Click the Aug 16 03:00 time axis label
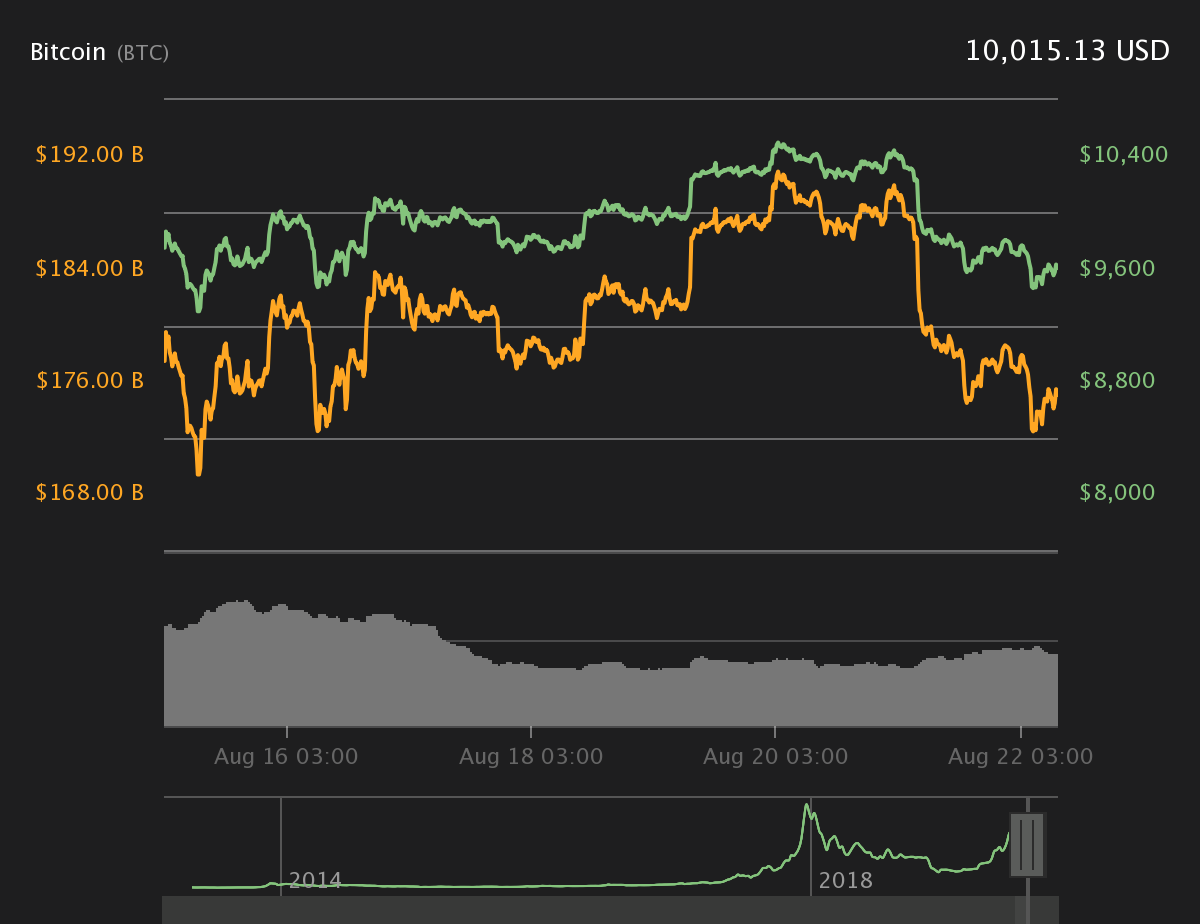The image size is (1200, 924). coord(286,756)
